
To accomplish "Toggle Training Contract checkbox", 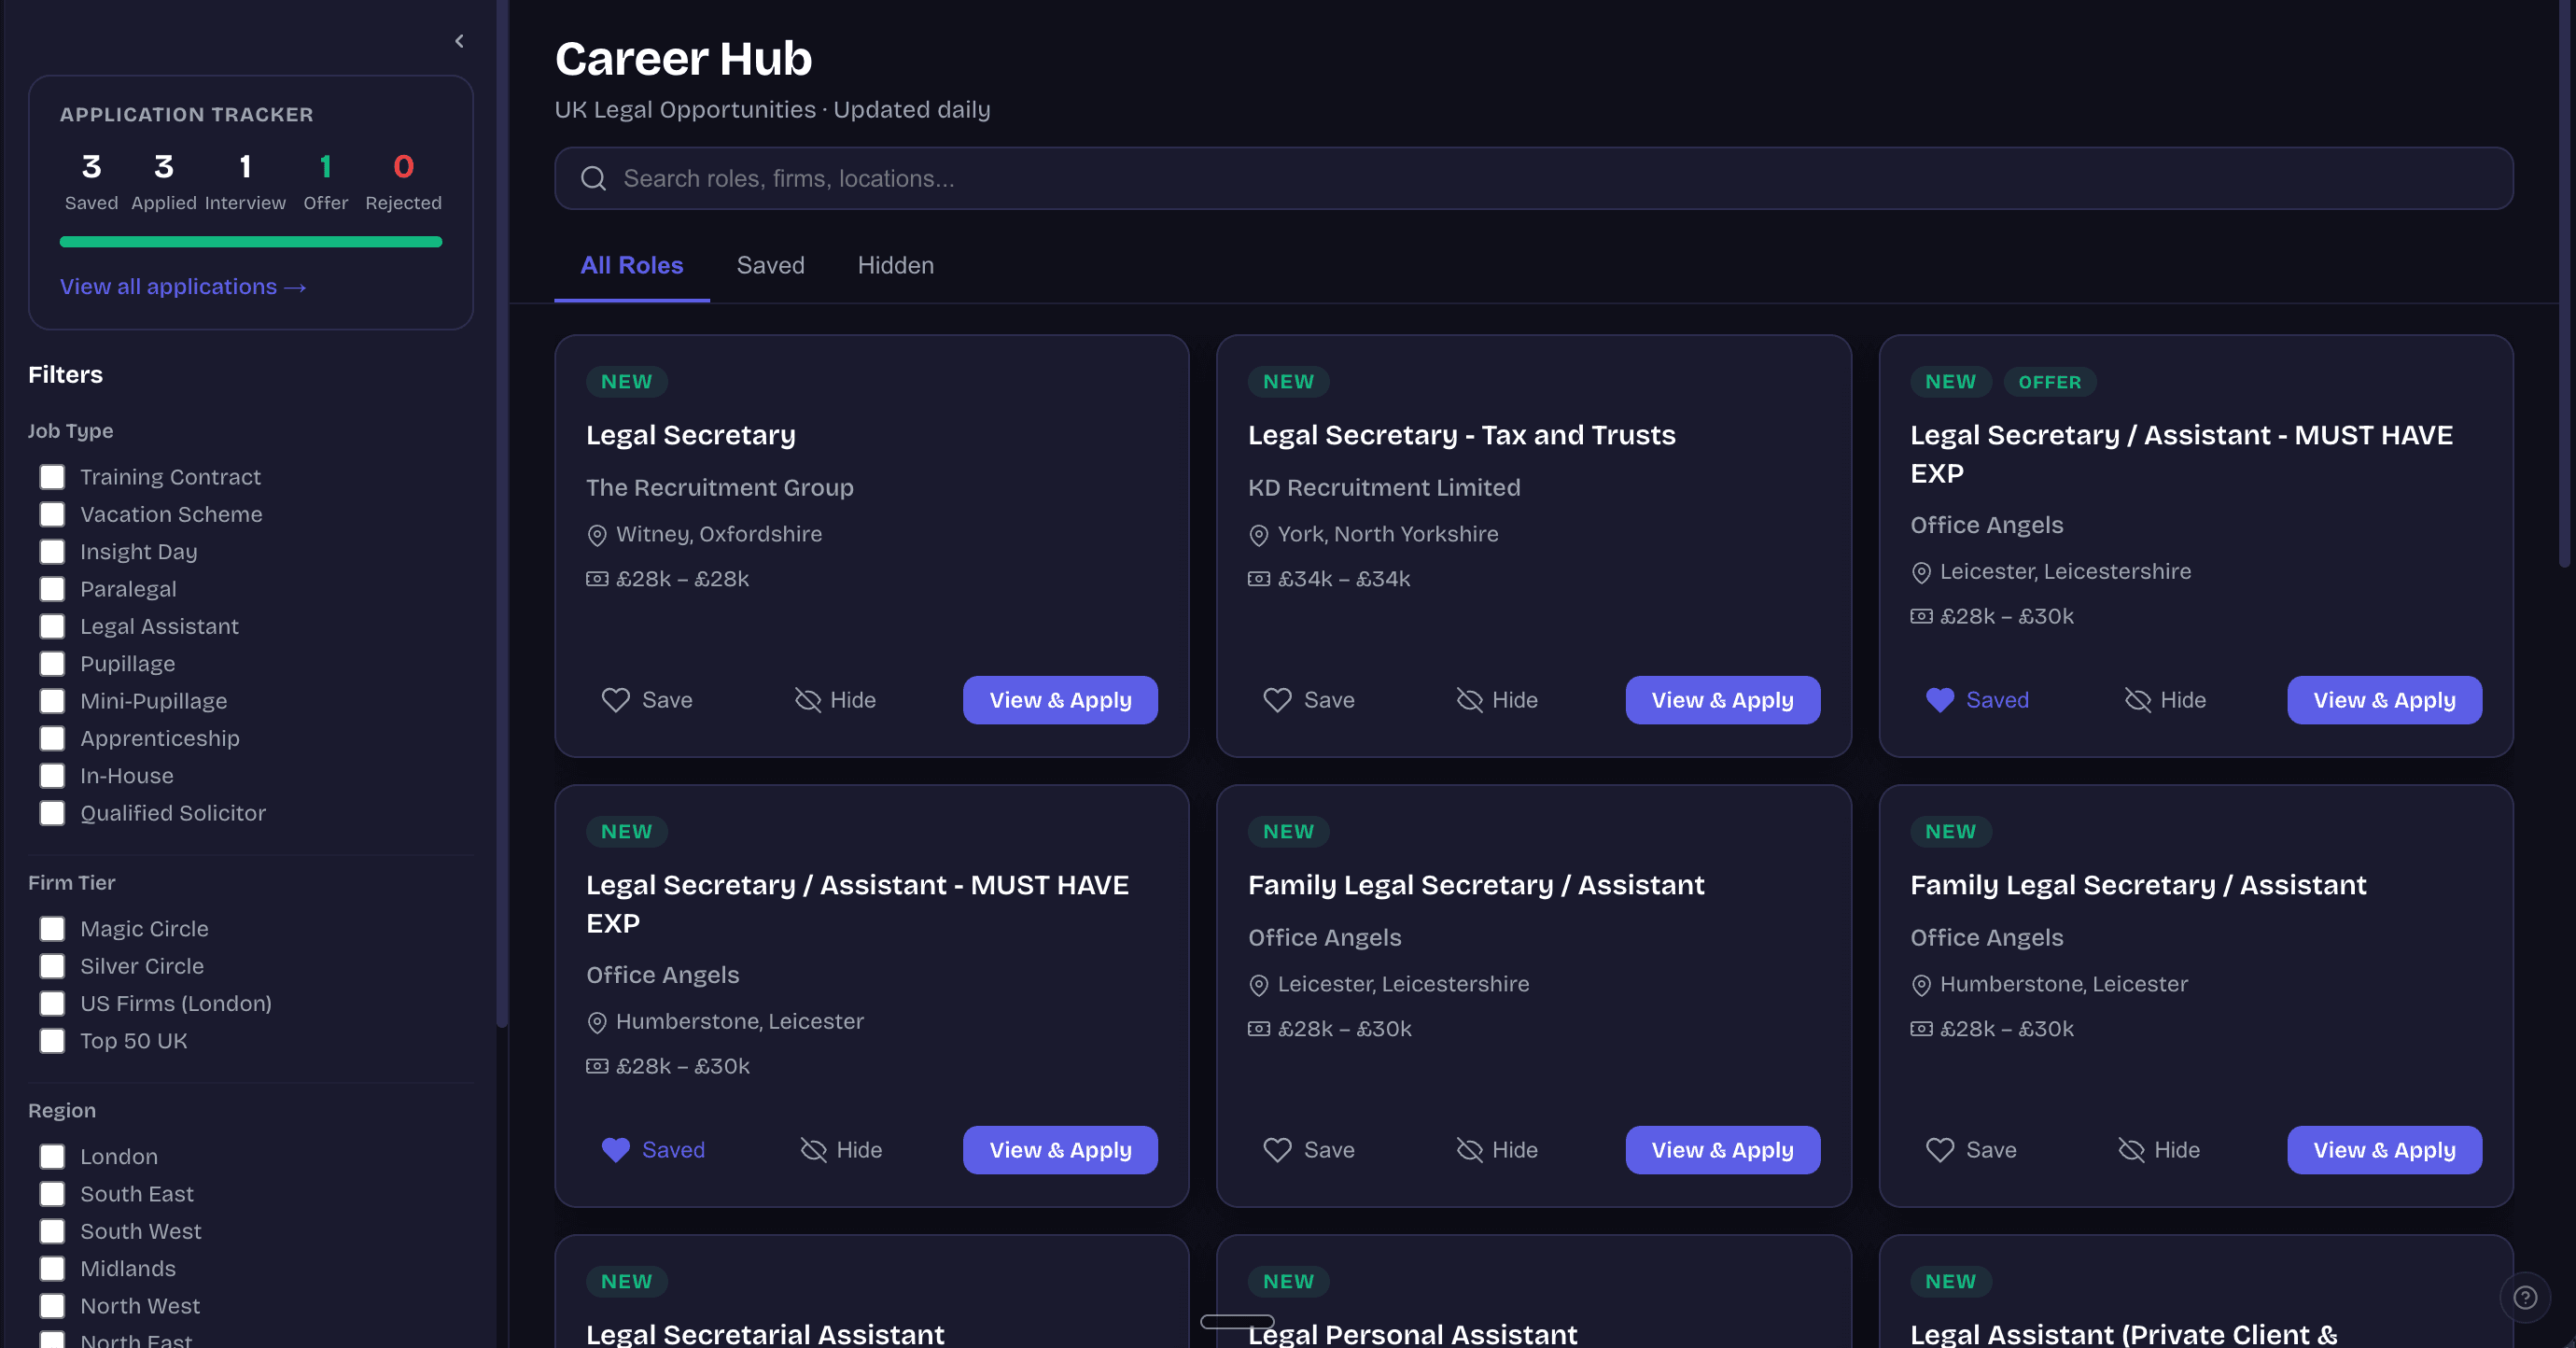I will [x=52, y=477].
